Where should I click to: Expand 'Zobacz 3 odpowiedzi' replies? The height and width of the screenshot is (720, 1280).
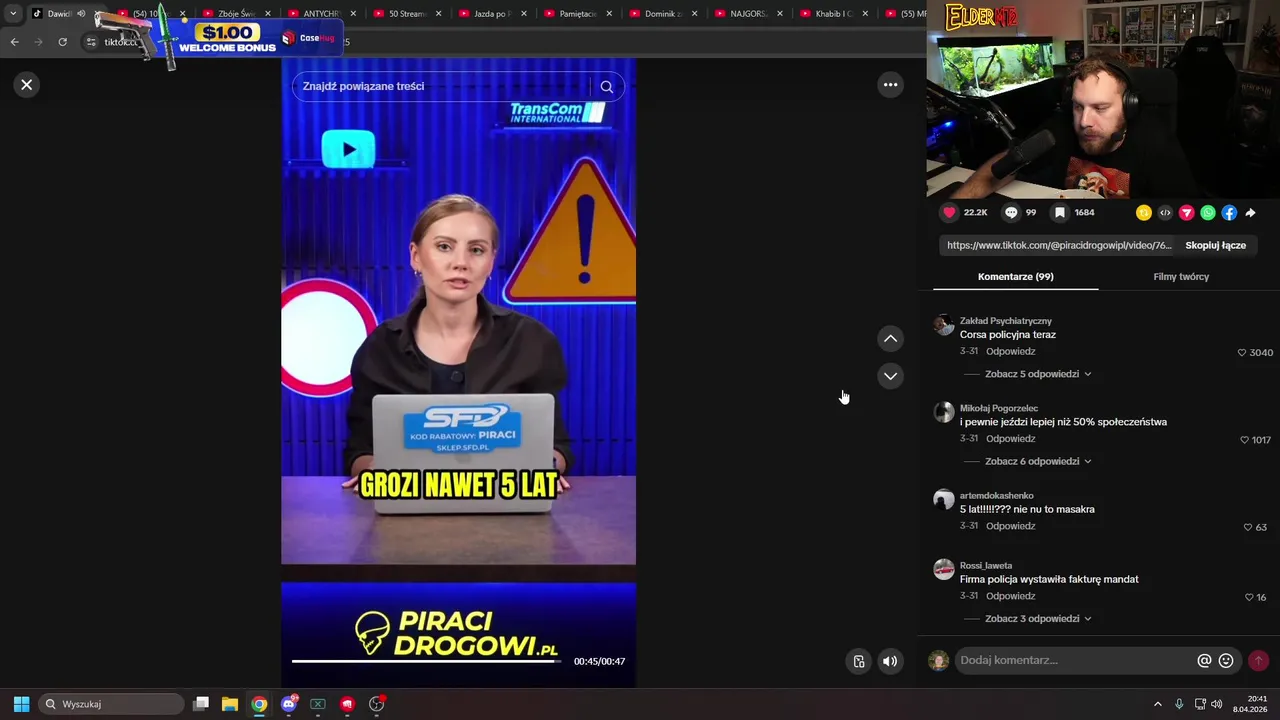click(1038, 618)
